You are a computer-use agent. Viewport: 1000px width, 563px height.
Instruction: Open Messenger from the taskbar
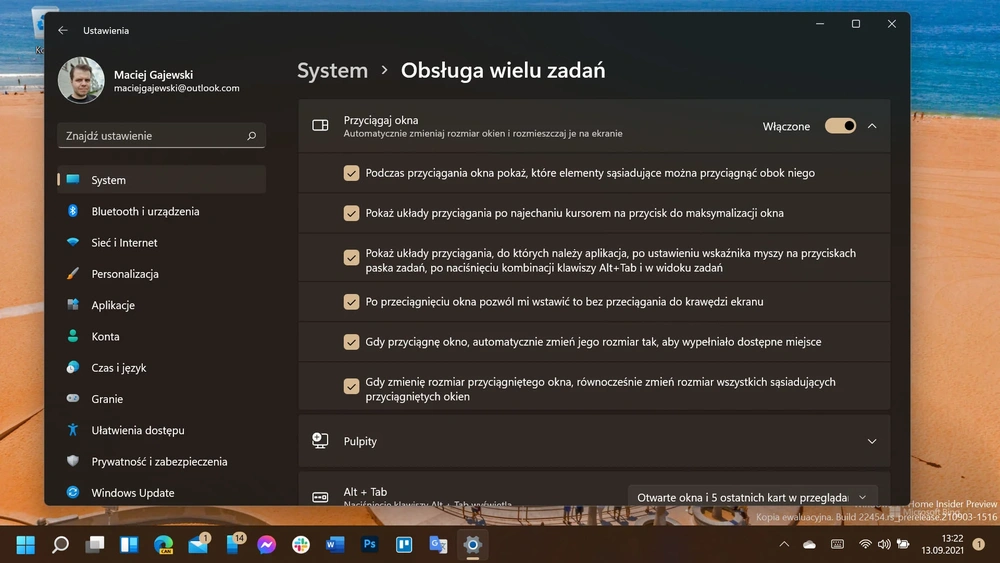coord(267,545)
